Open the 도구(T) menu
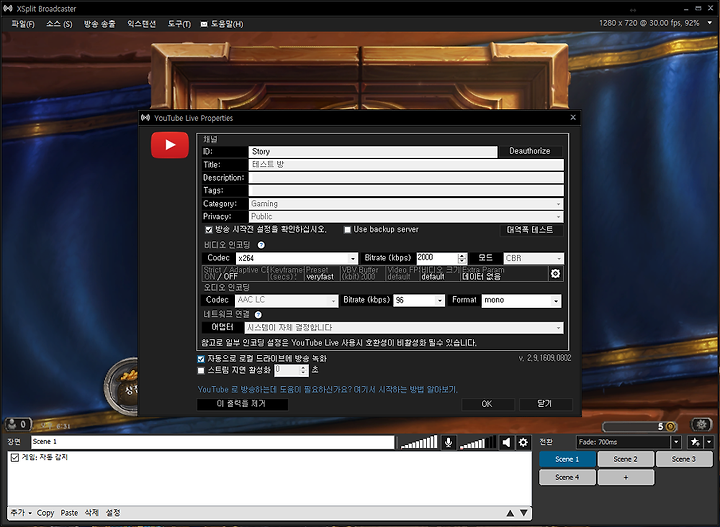This screenshot has width=720, height=527. click(x=179, y=24)
